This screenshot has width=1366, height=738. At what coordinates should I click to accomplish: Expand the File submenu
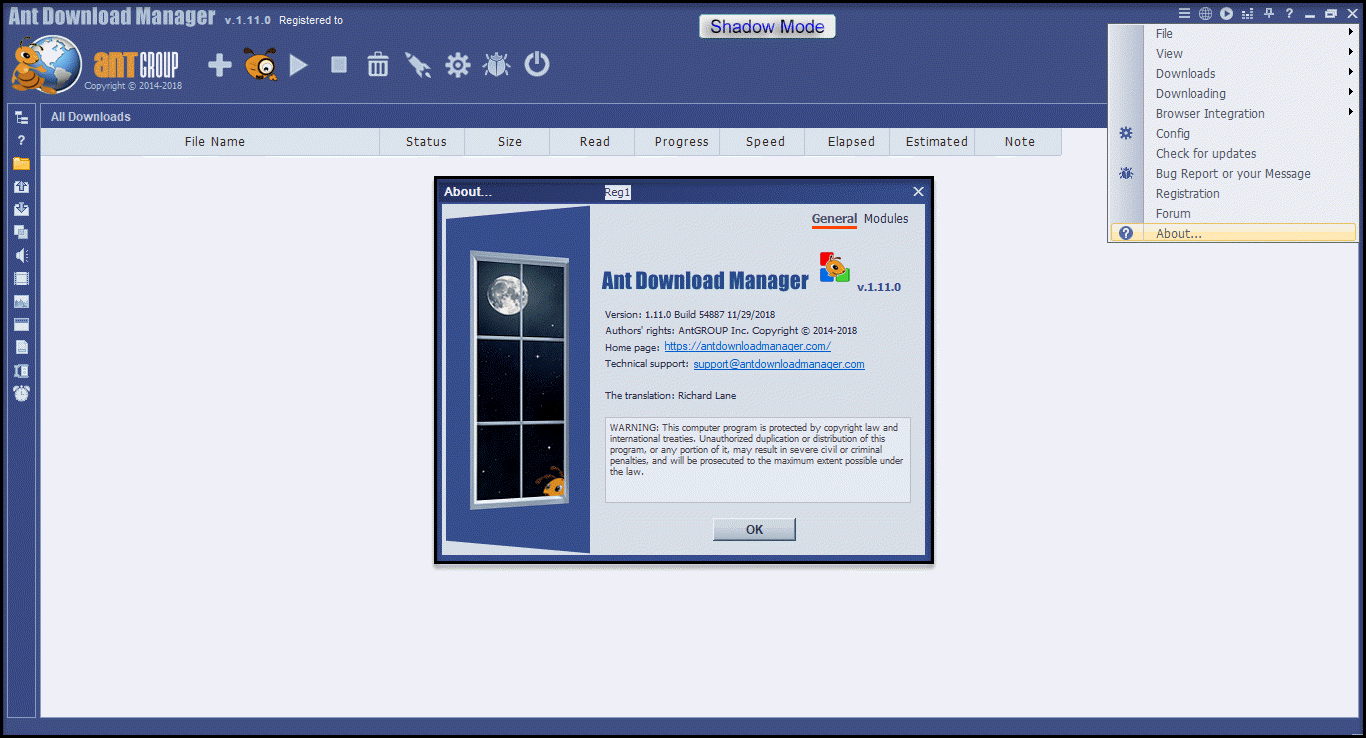pyautogui.click(x=1232, y=34)
